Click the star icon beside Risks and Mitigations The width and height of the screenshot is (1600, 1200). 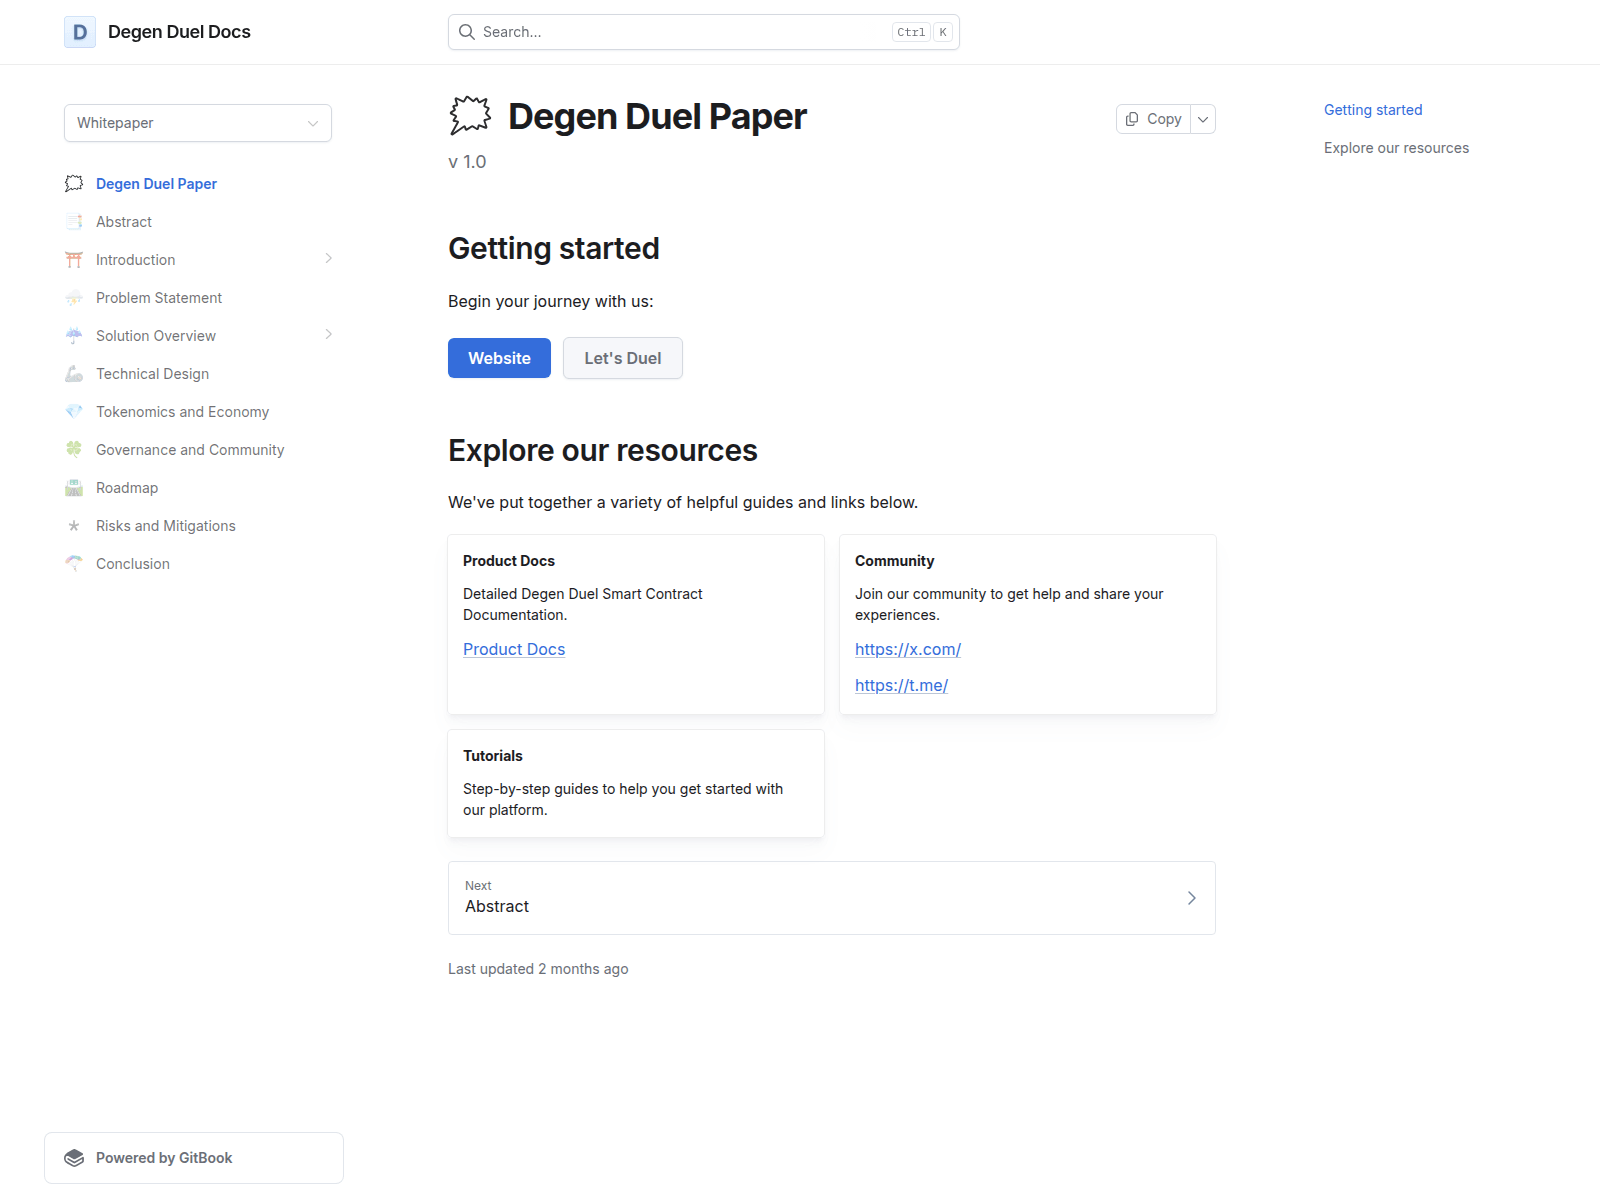(x=74, y=526)
